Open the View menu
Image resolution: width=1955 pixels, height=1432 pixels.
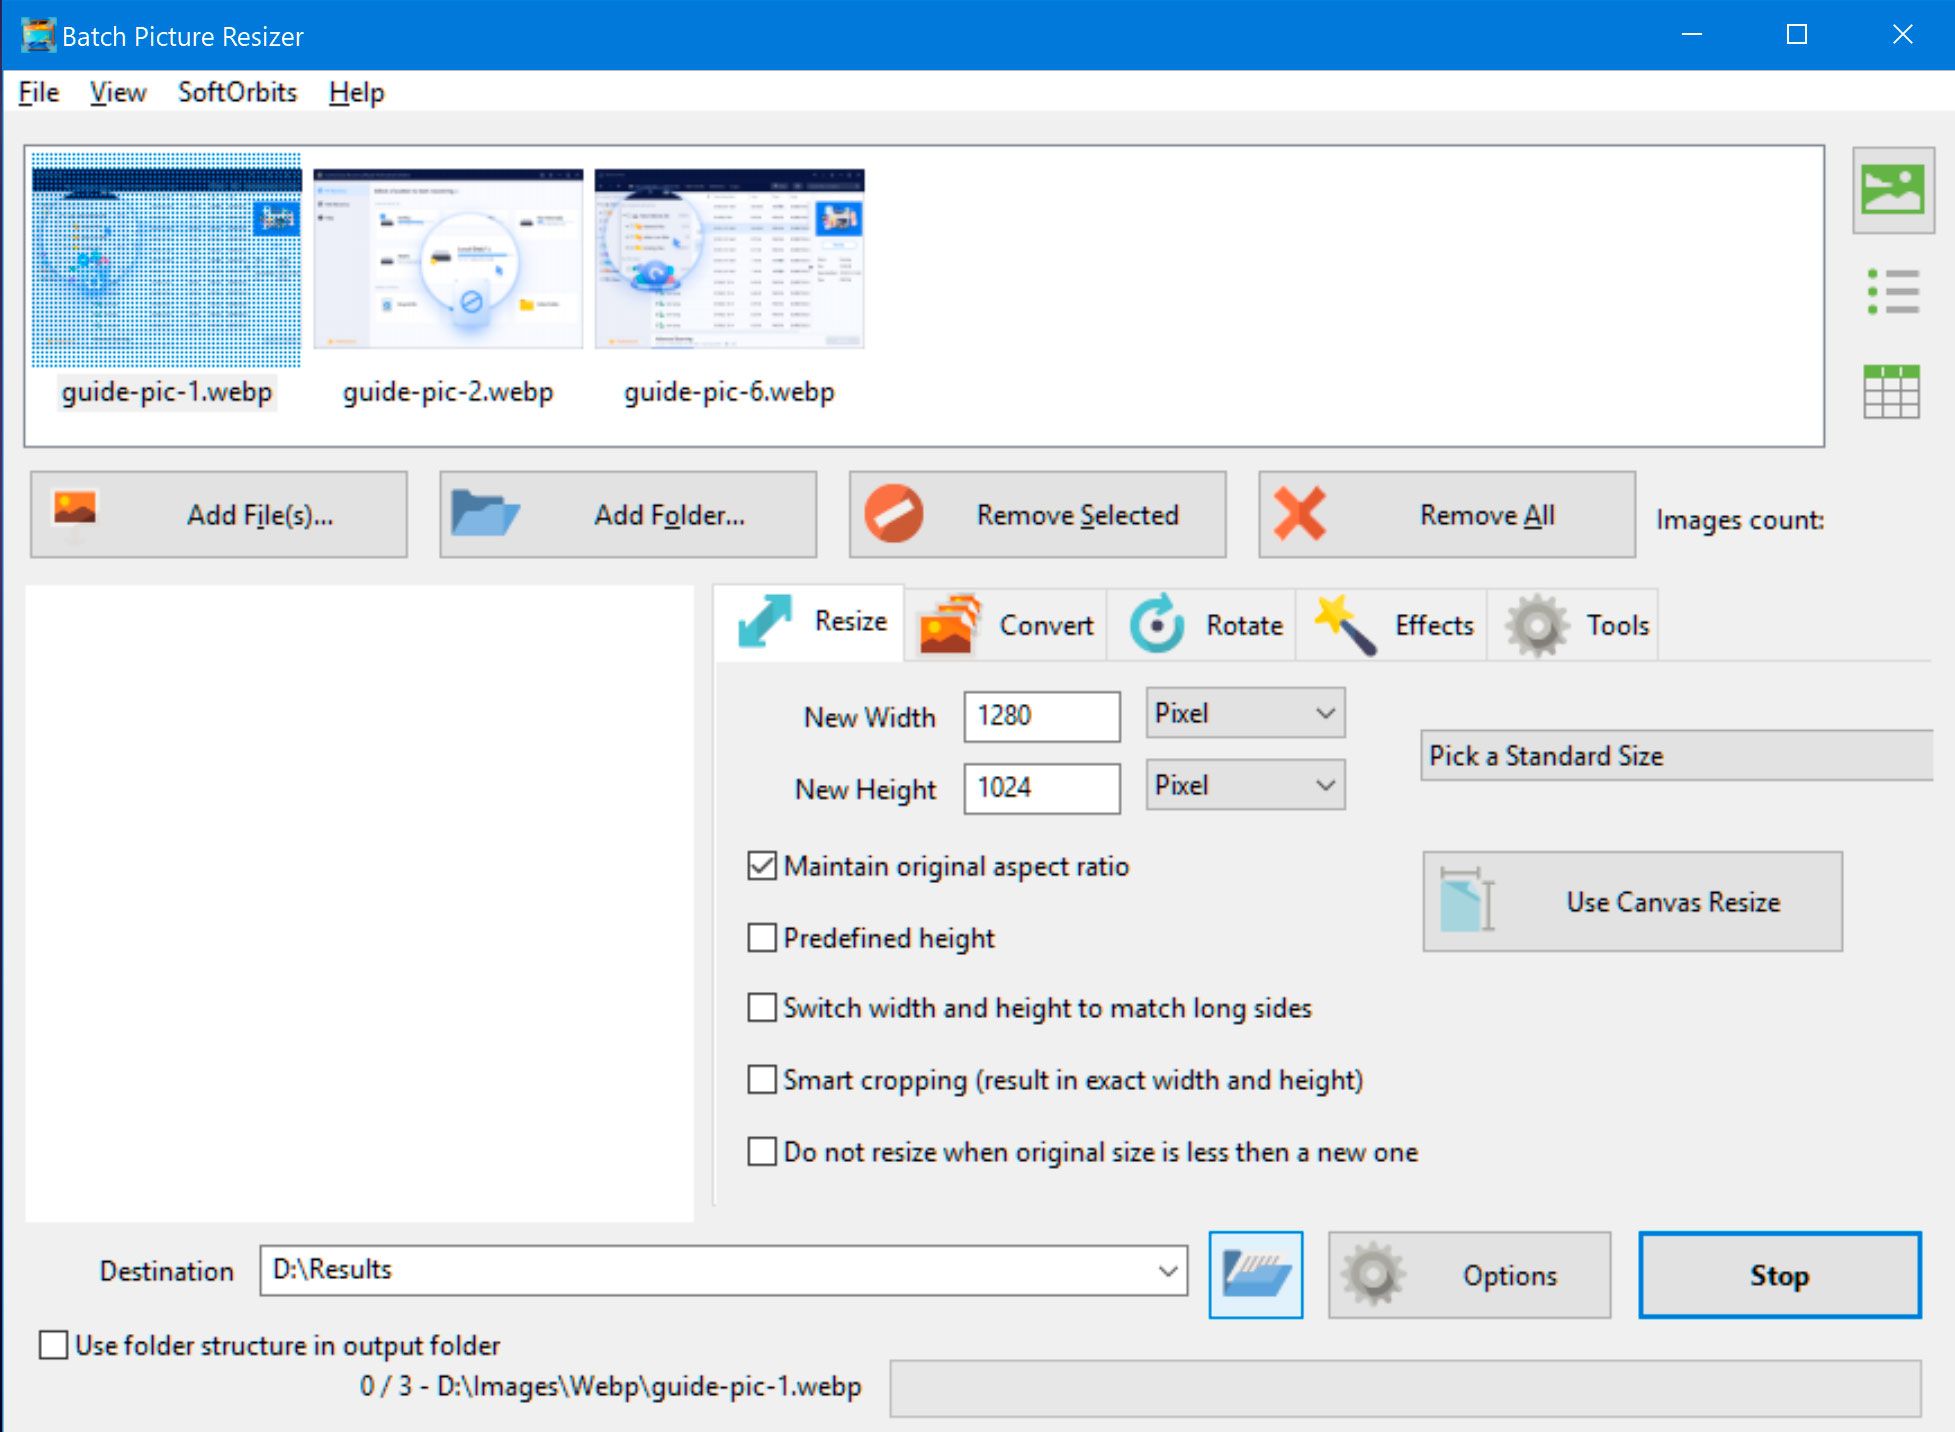click(x=118, y=92)
